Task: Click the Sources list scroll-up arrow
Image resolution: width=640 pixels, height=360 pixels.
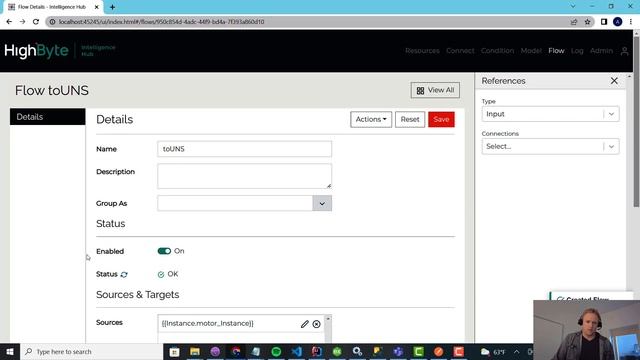Action: click(328, 318)
